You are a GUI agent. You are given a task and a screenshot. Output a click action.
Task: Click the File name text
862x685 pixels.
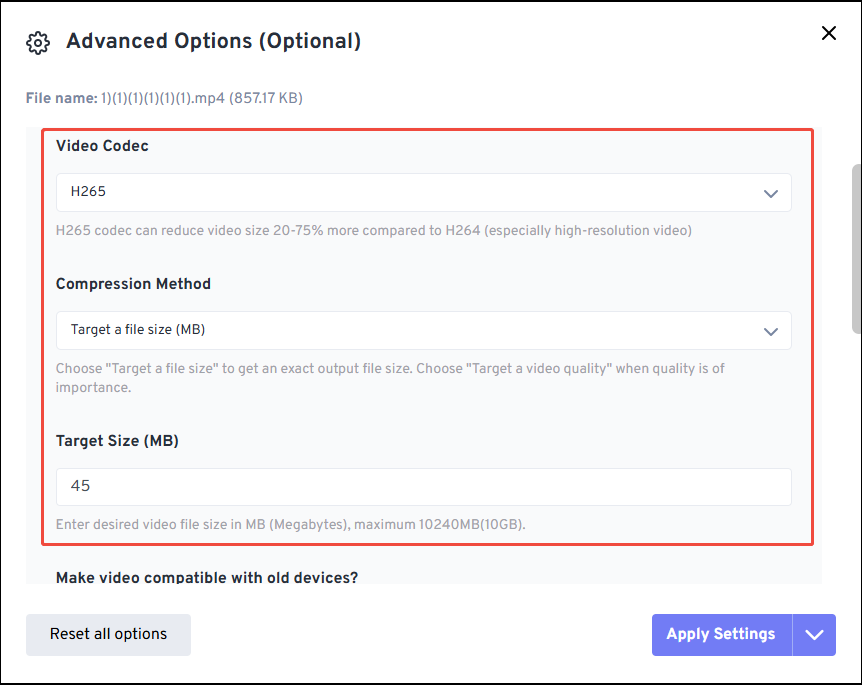point(164,98)
